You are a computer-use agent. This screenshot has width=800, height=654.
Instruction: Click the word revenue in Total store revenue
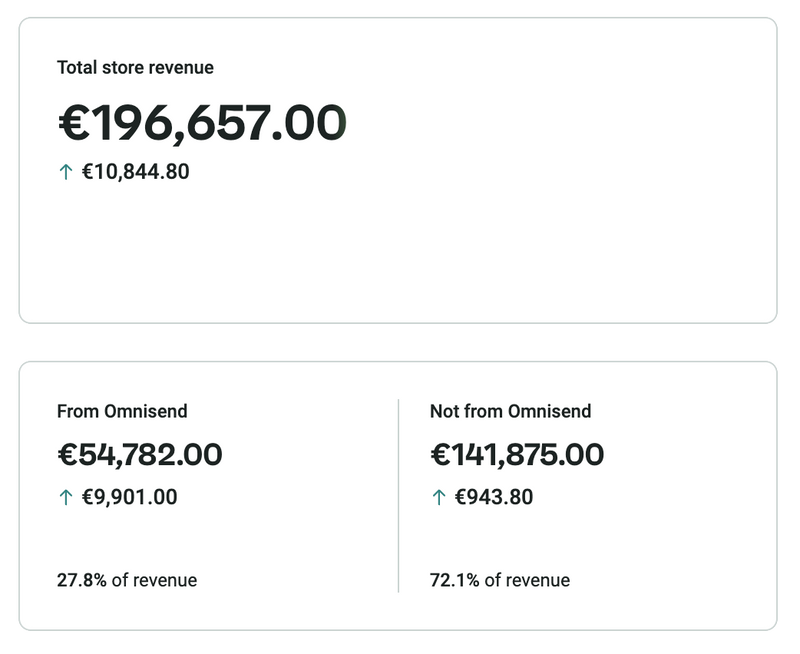tap(181, 68)
